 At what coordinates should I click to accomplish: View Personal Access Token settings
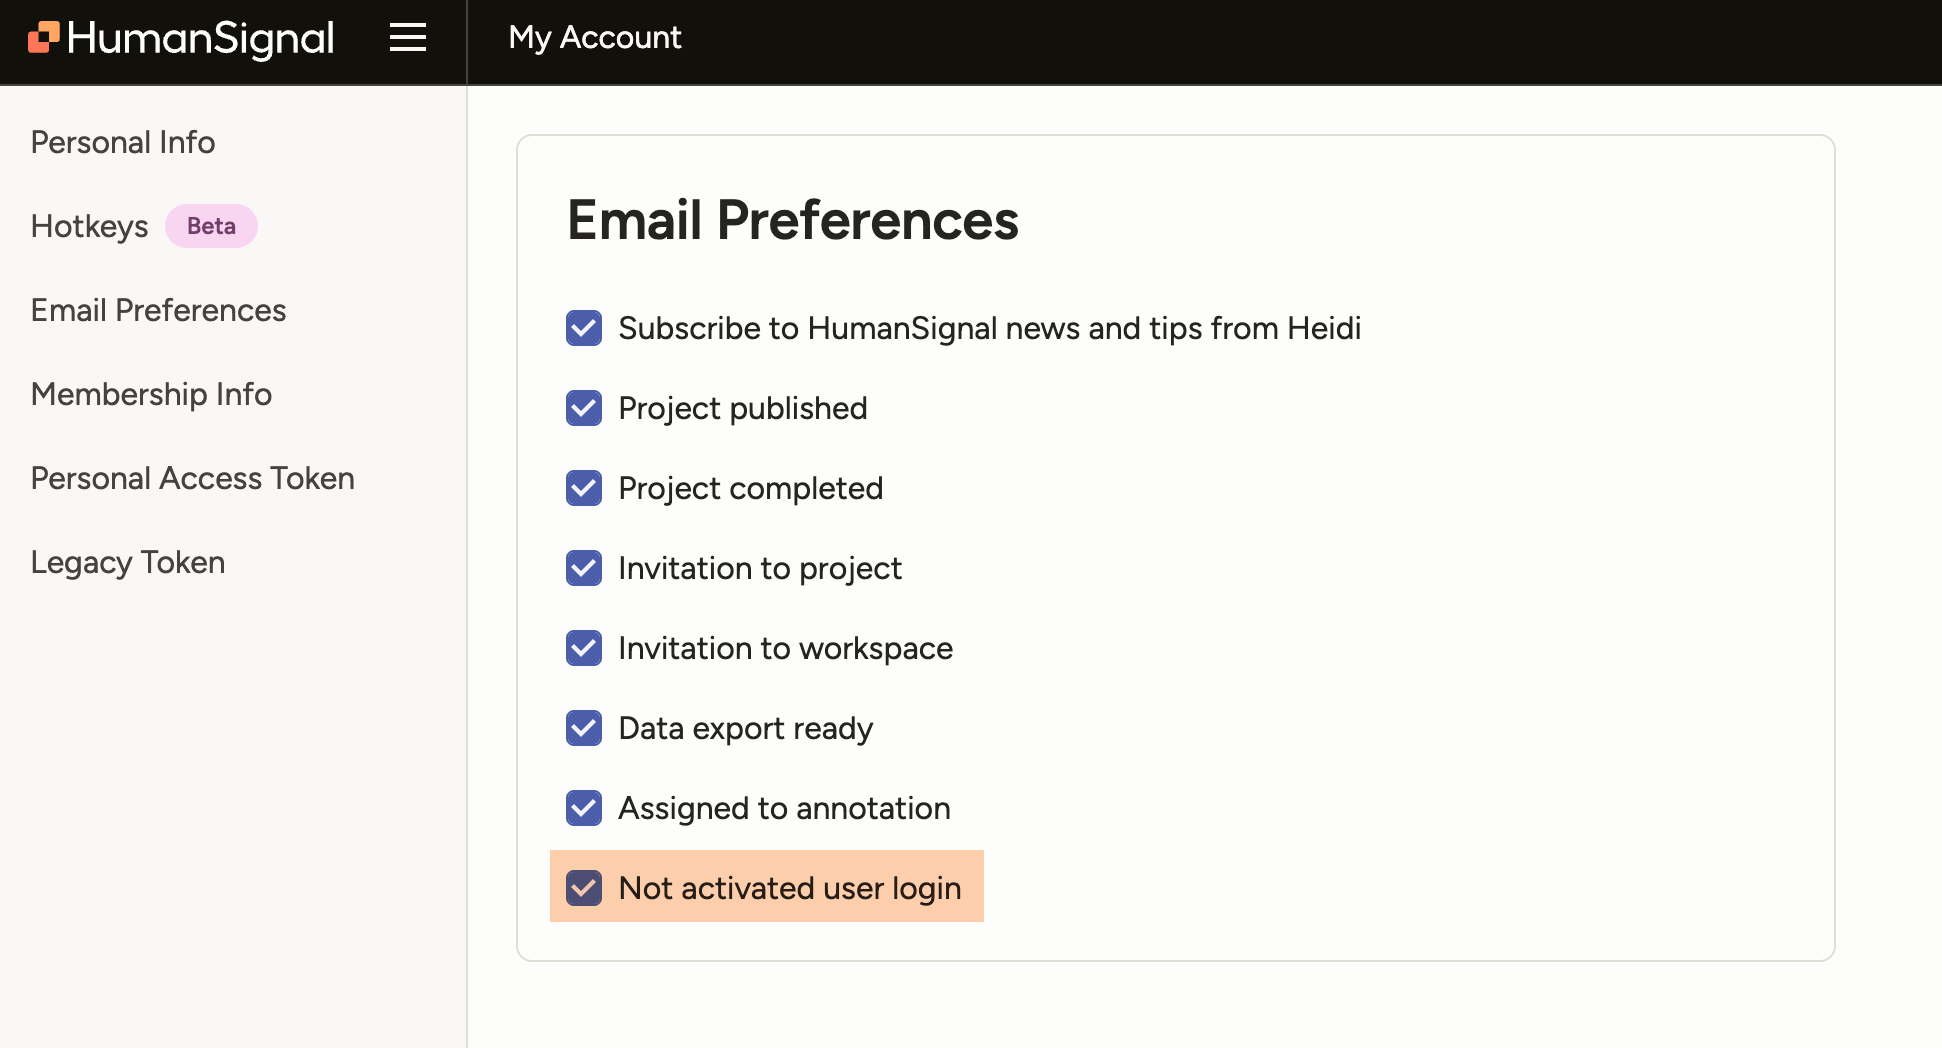192,478
